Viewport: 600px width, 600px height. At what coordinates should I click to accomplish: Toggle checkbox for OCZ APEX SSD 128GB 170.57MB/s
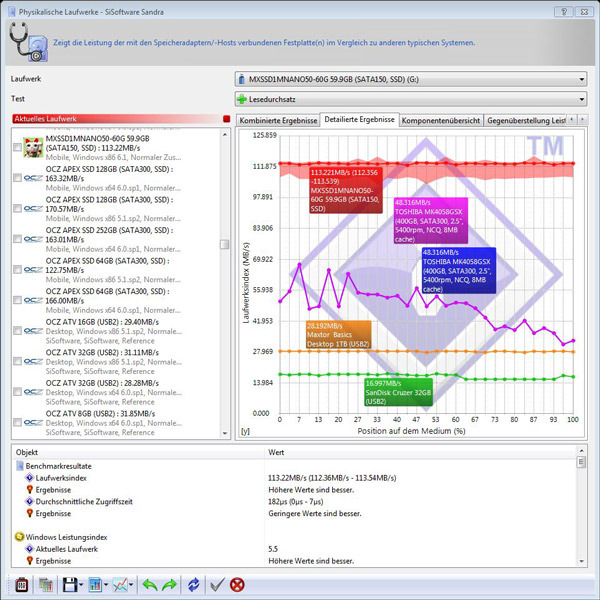click(x=17, y=209)
